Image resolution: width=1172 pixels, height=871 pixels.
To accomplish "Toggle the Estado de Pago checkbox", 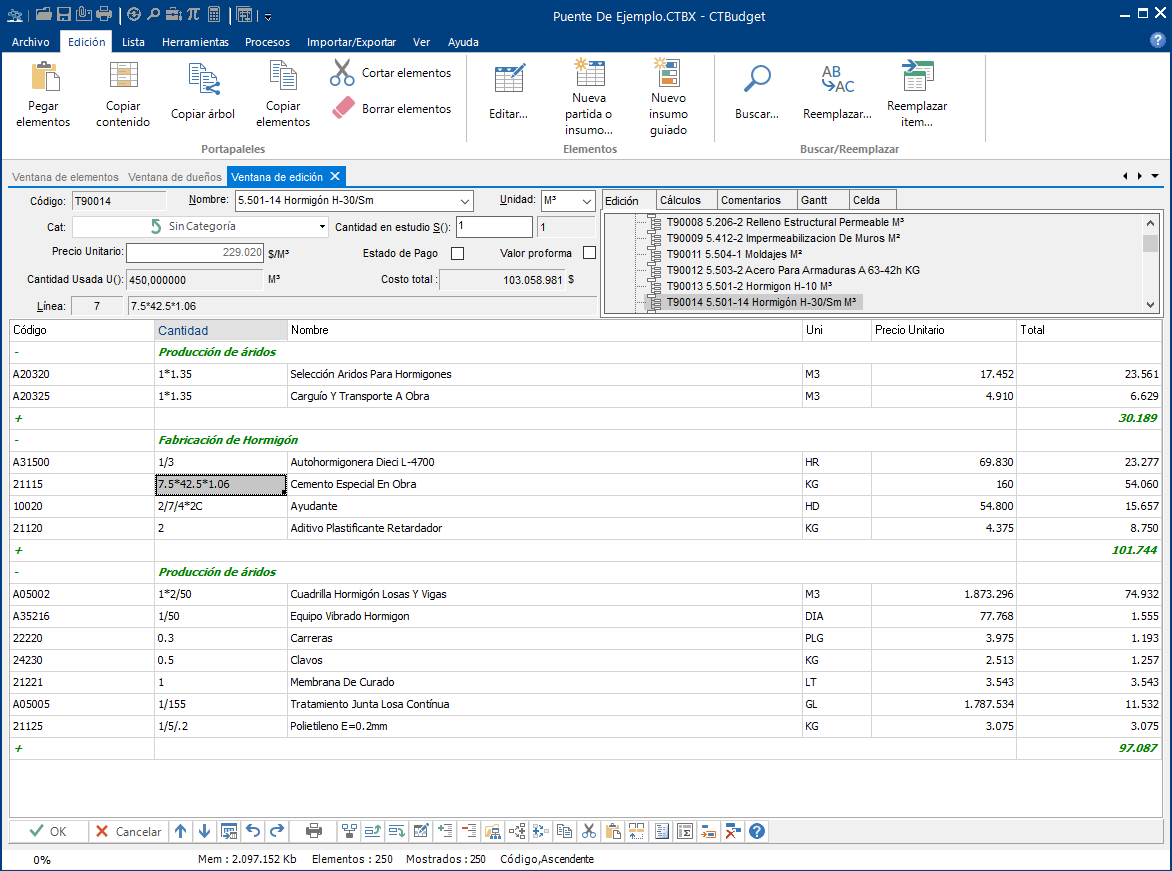I will [x=458, y=253].
